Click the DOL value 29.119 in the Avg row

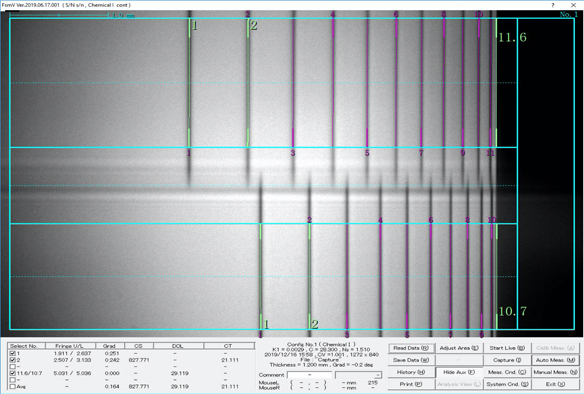(180, 387)
